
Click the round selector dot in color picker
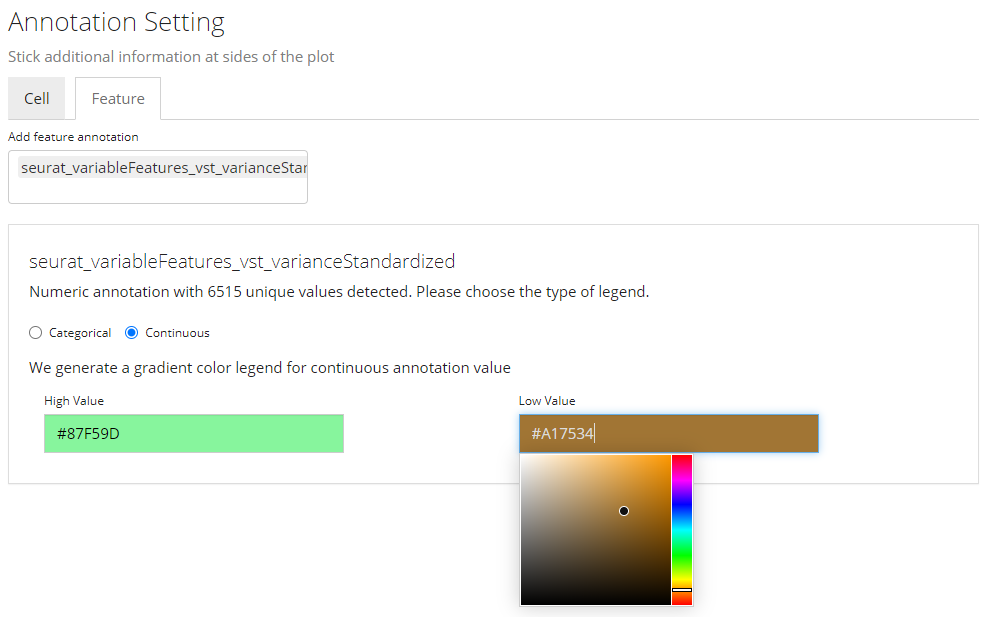pyautogui.click(x=624, y=511)
